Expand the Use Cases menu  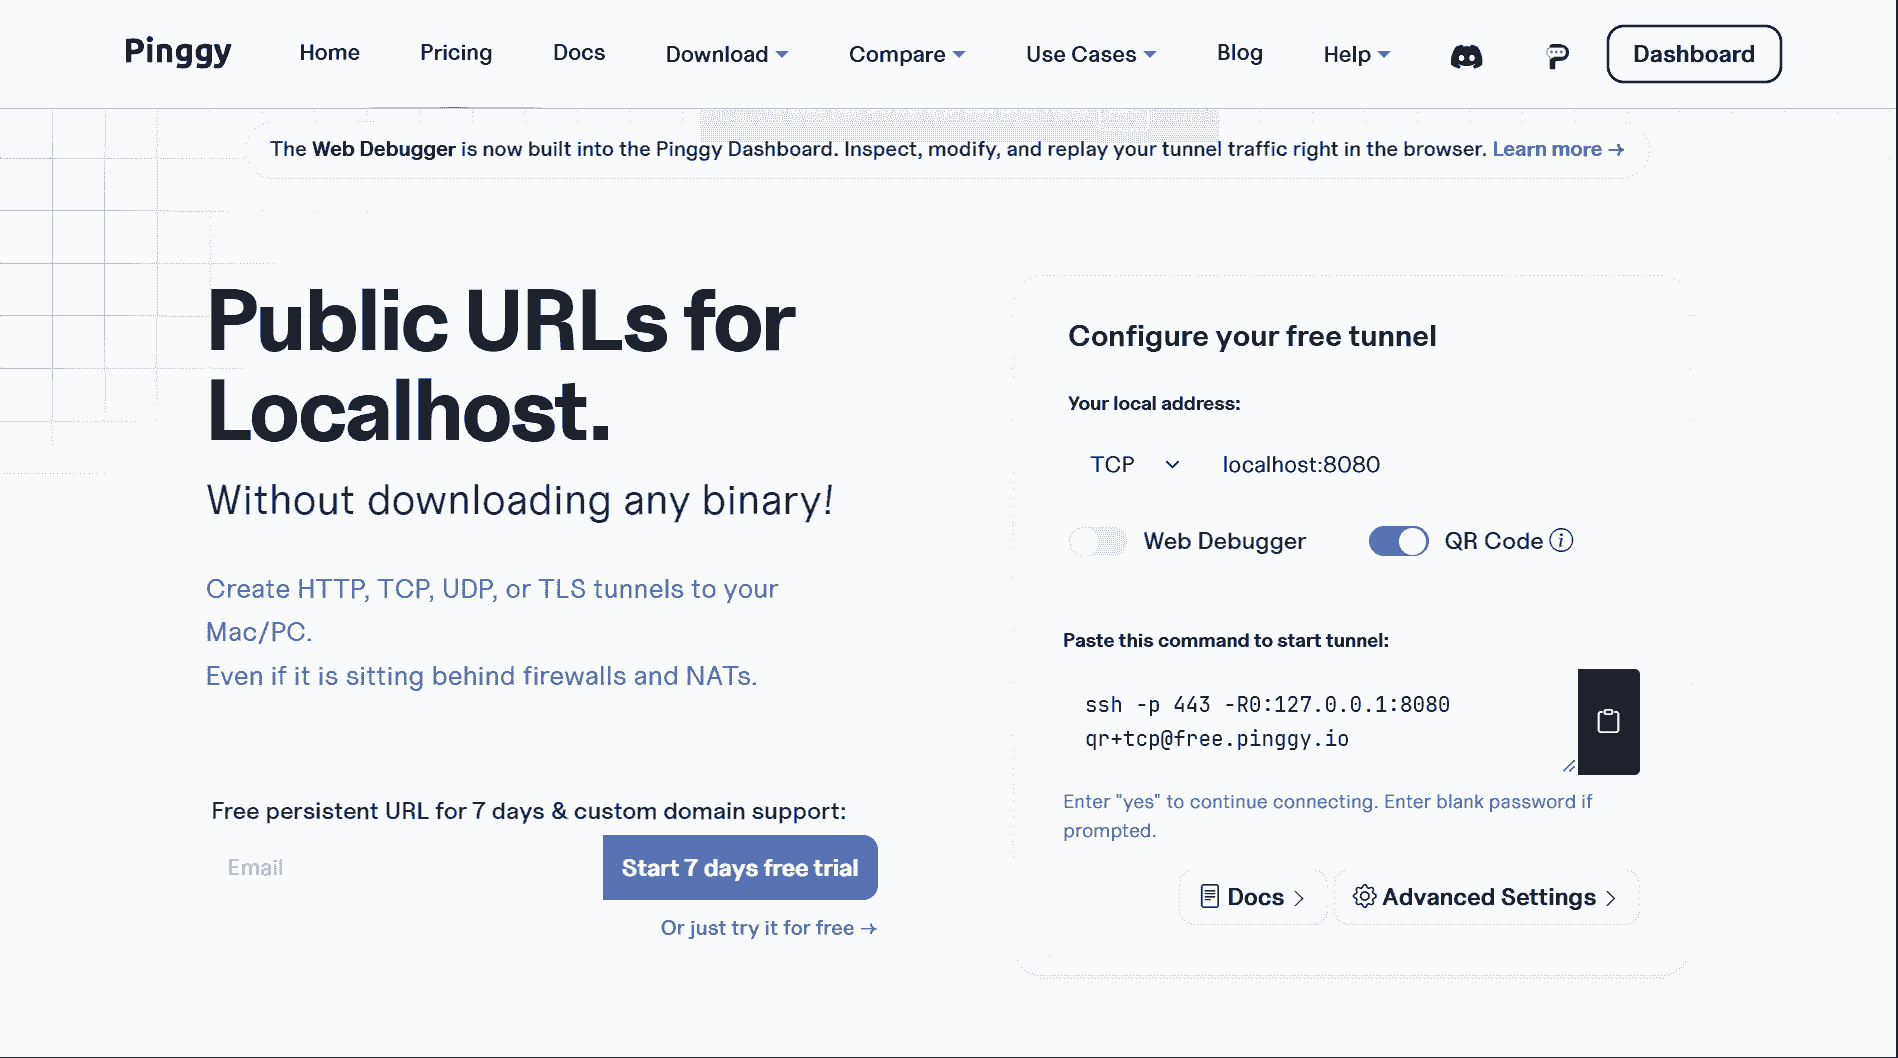[1091, 54]
